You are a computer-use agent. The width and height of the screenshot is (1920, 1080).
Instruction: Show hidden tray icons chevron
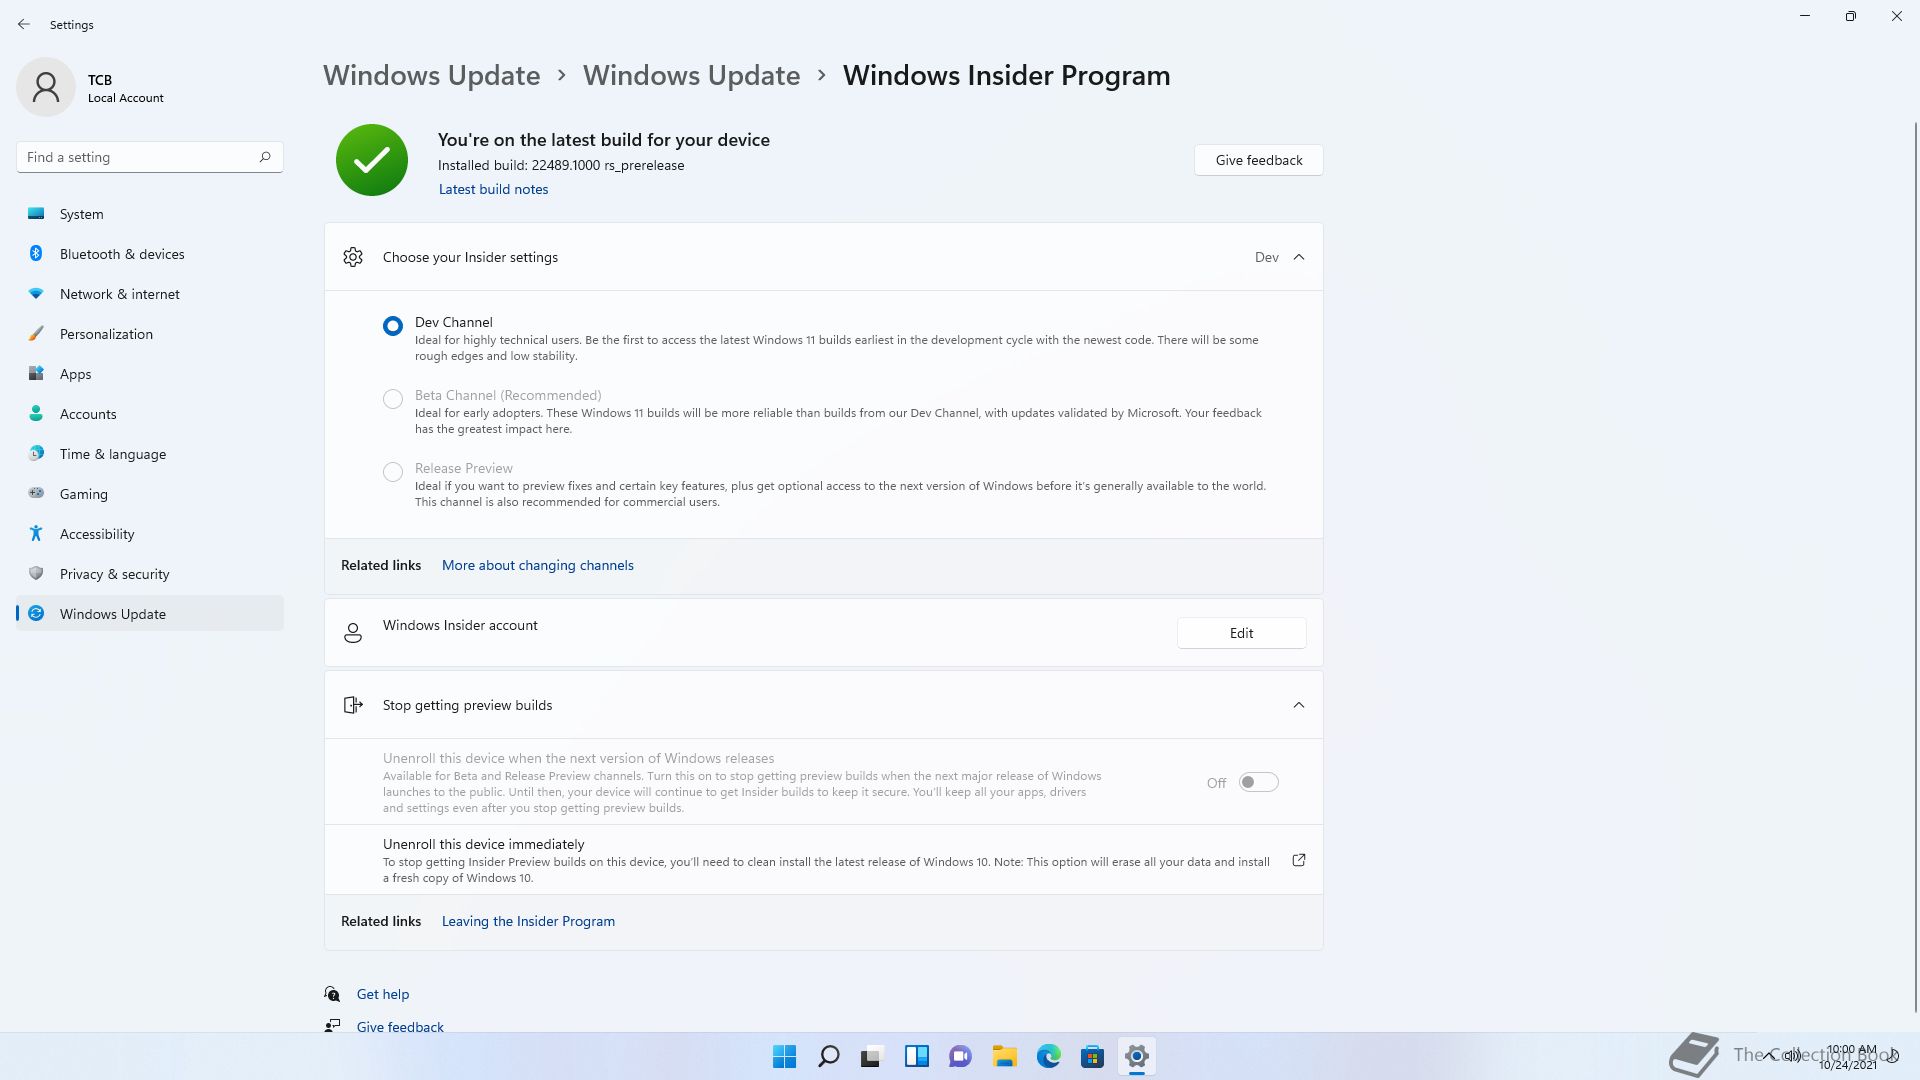[x=1771, y=1055]
